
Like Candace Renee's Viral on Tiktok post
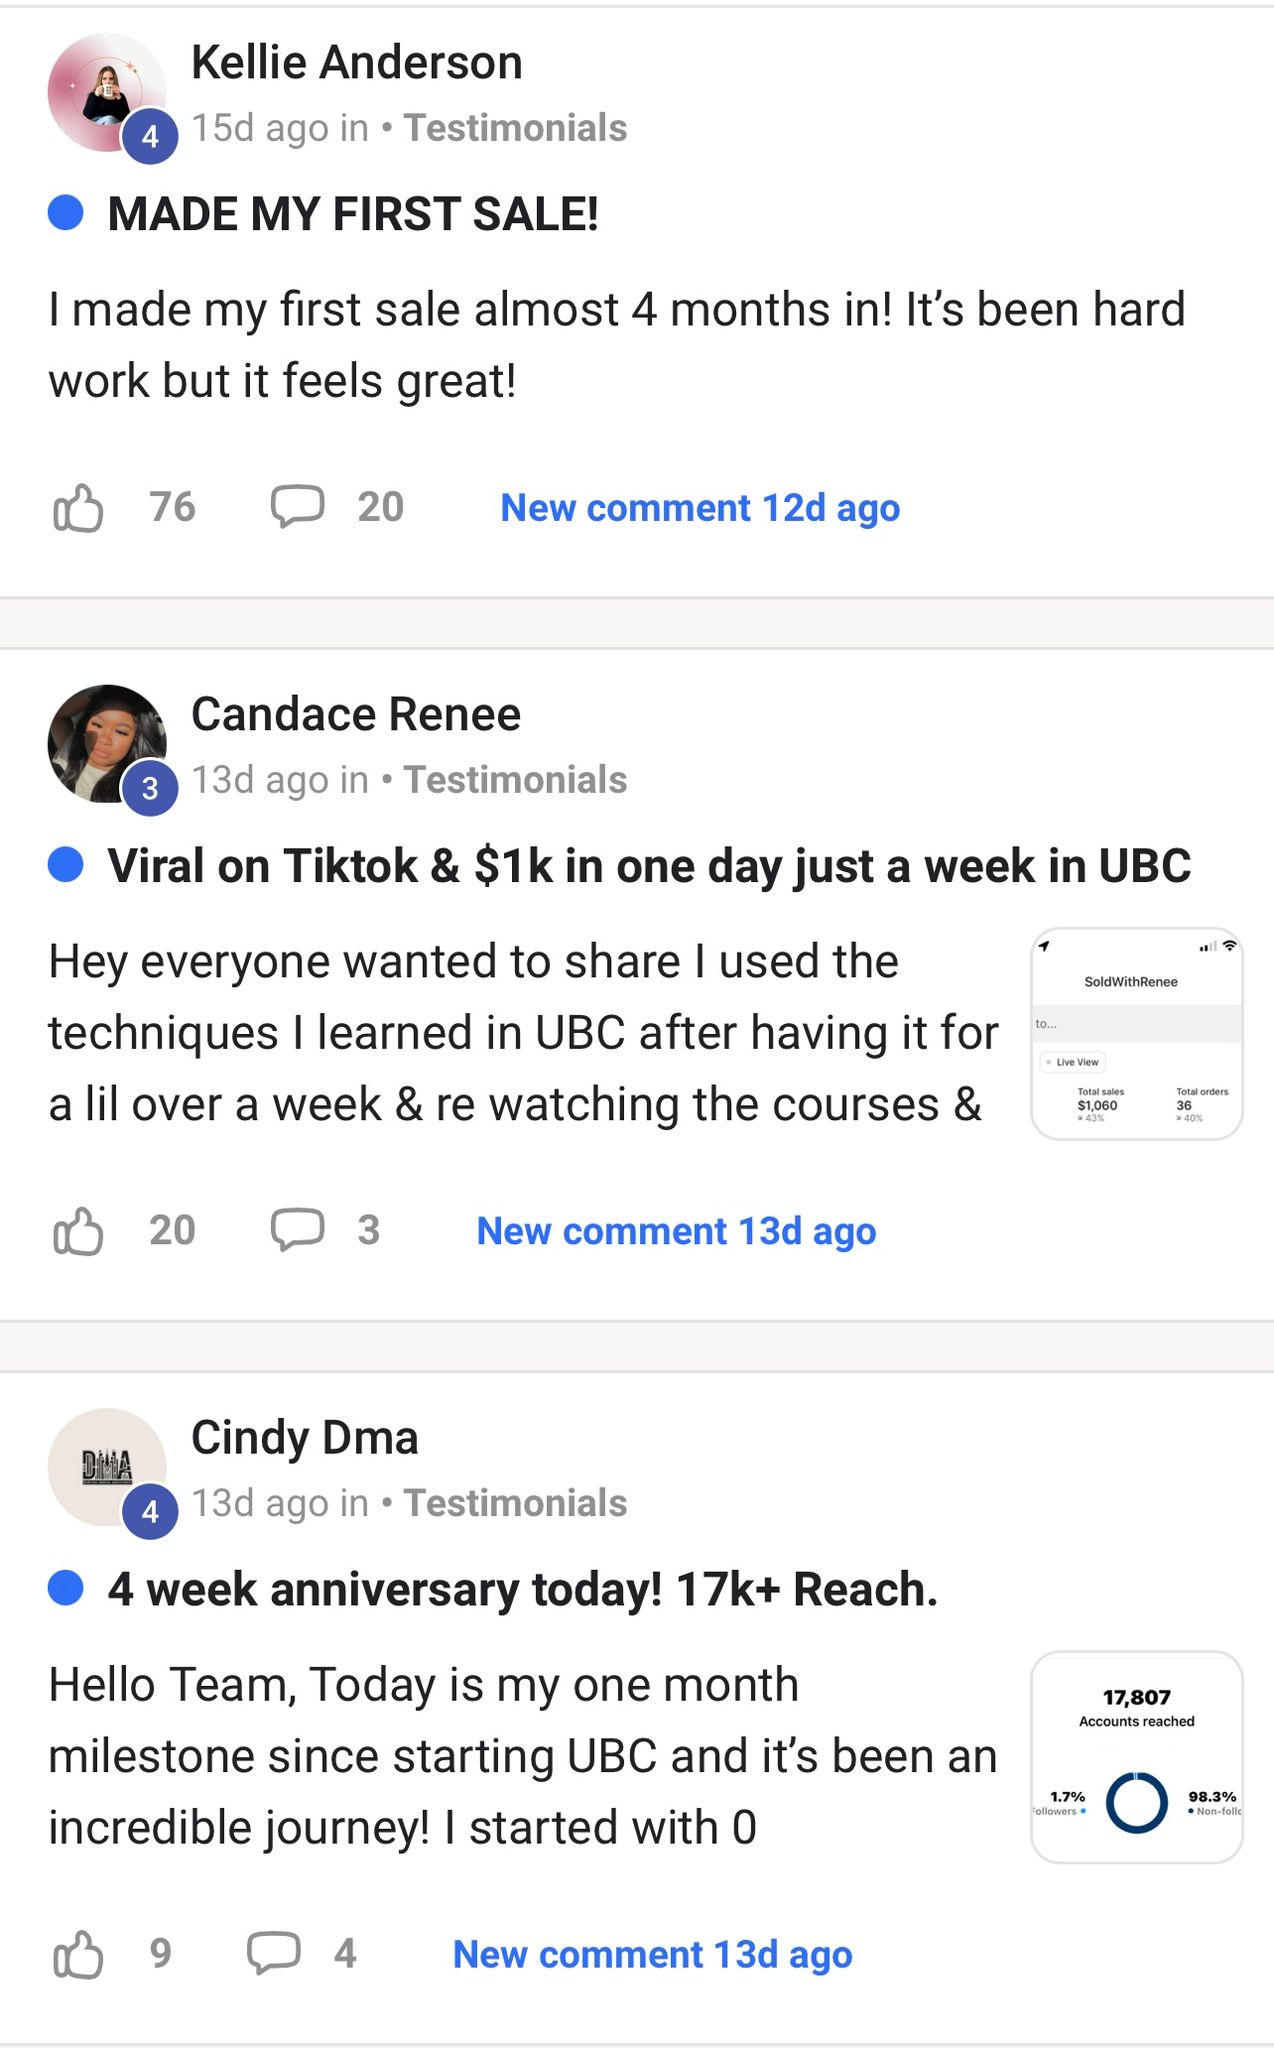(78, 1231)
